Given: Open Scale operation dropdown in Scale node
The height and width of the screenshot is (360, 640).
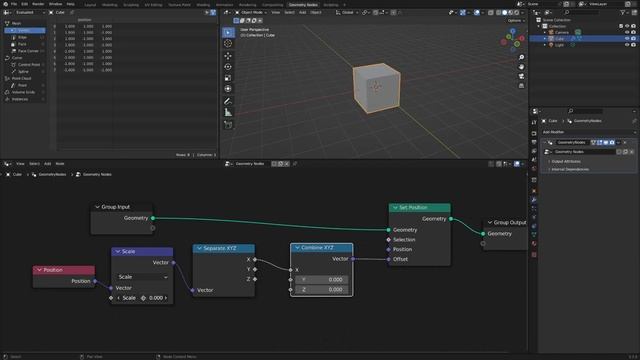Looking at the screenshot, I should point(142,277).
